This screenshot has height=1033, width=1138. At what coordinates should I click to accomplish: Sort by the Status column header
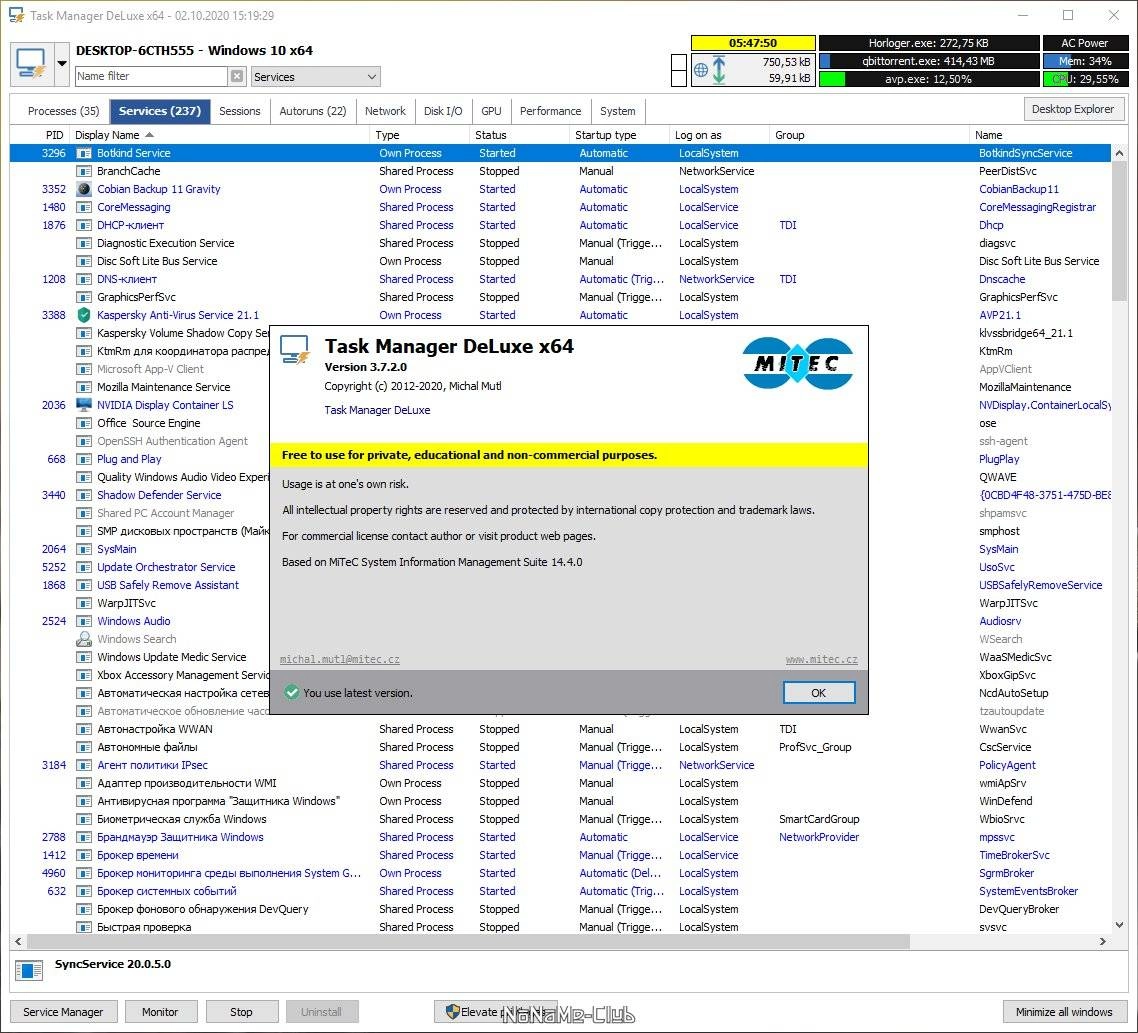click(520, 135)
